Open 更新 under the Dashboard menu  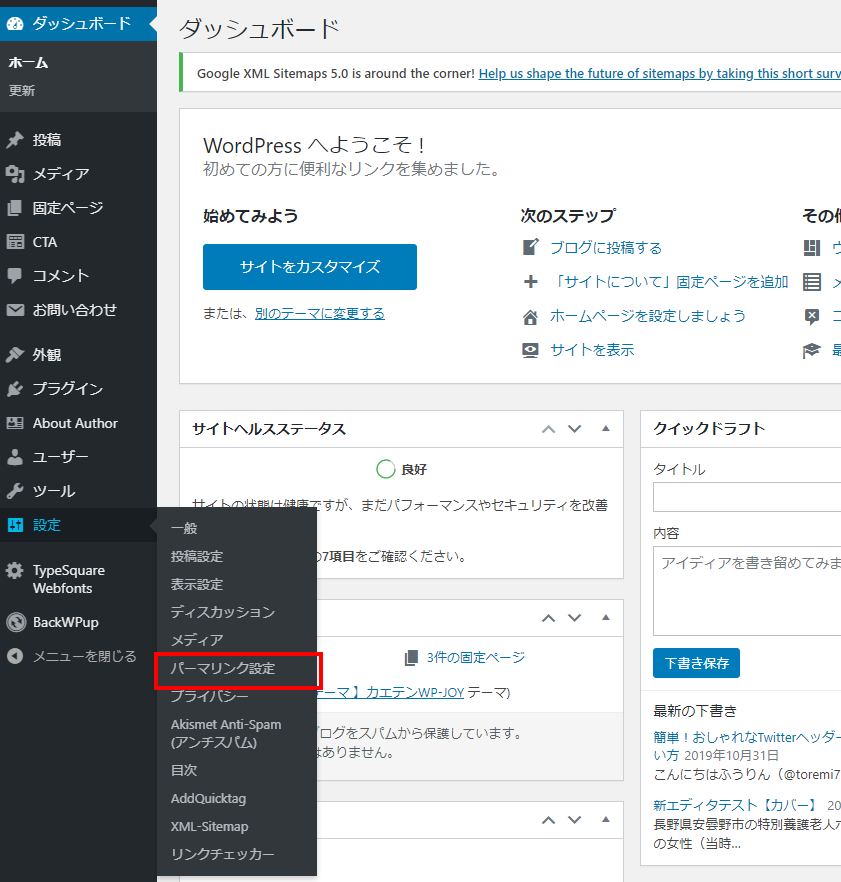tap(22, 91)
